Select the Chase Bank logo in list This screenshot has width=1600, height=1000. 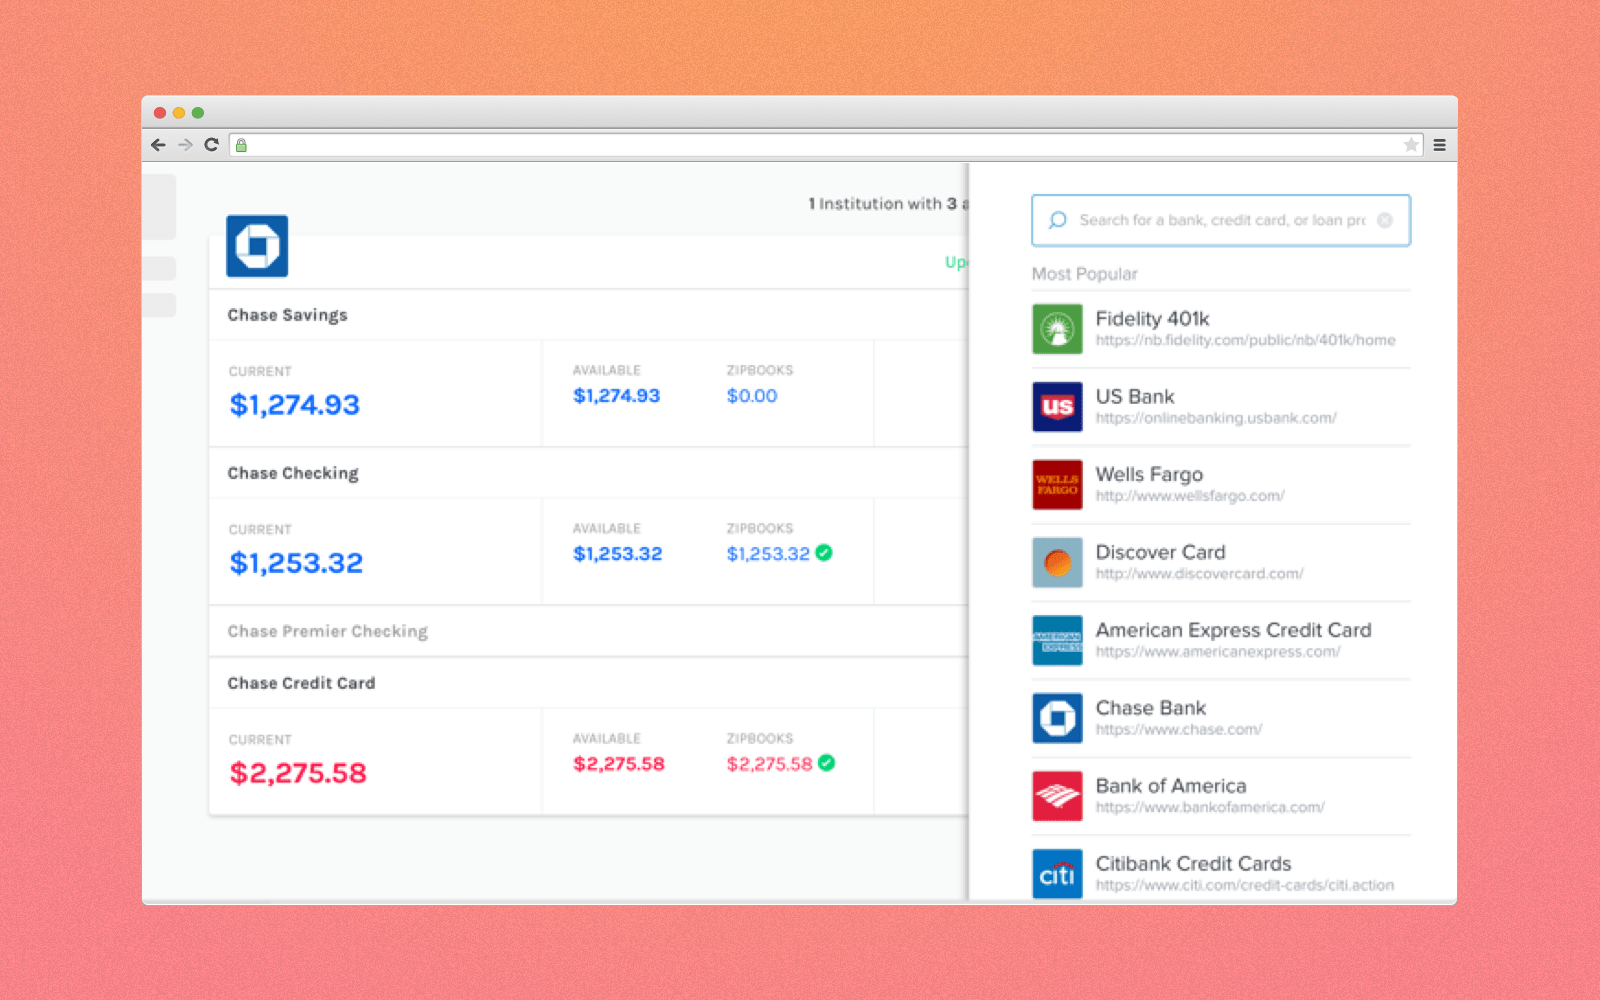[1057, 718]
